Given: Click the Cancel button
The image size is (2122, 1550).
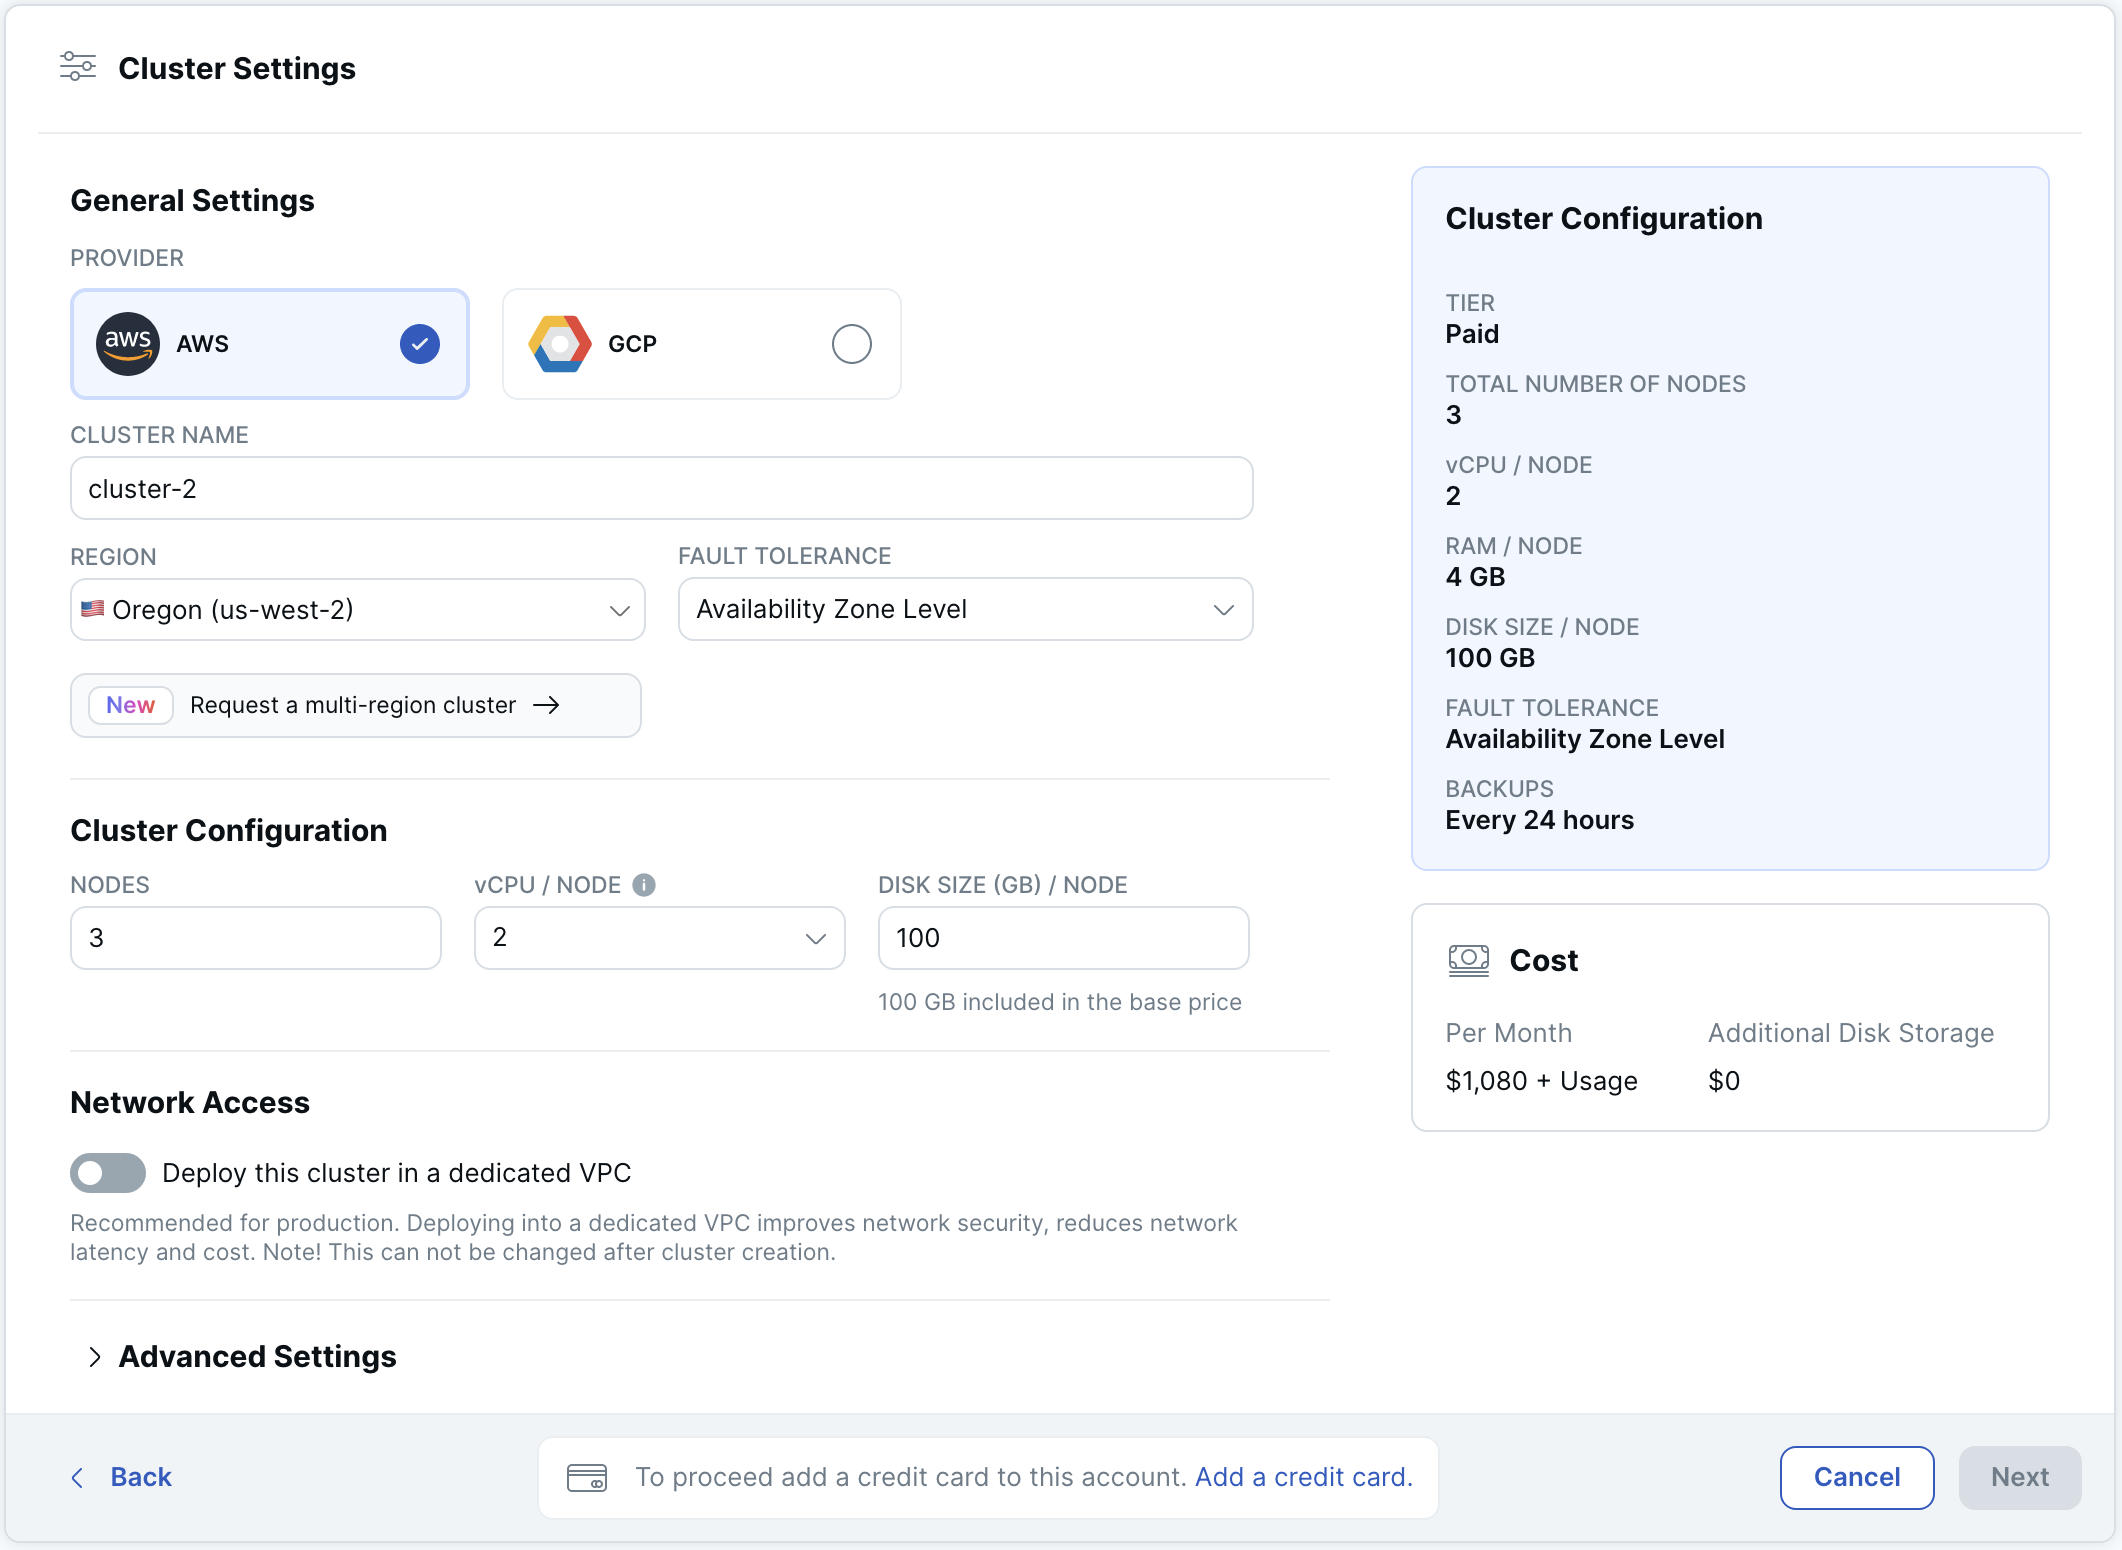Looking at the screenshot, I should (x=1856, y=1477).
